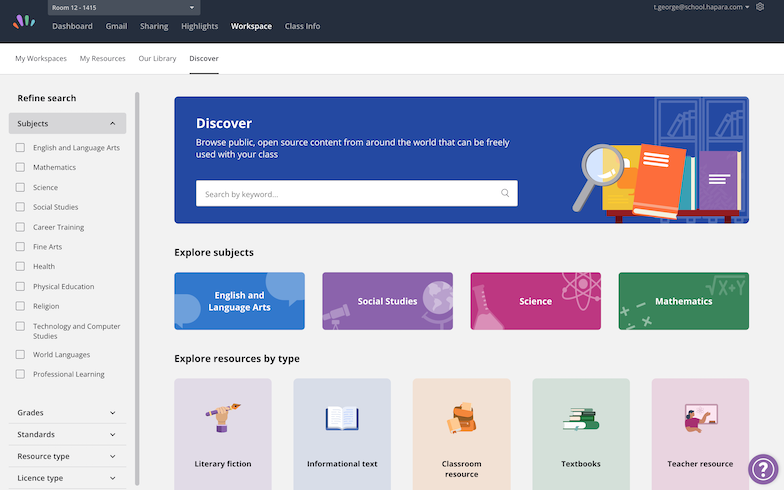The width and height of the screenshot is (784, 490).
Task: Check the Religion checkbox
Action: [20, 306]
